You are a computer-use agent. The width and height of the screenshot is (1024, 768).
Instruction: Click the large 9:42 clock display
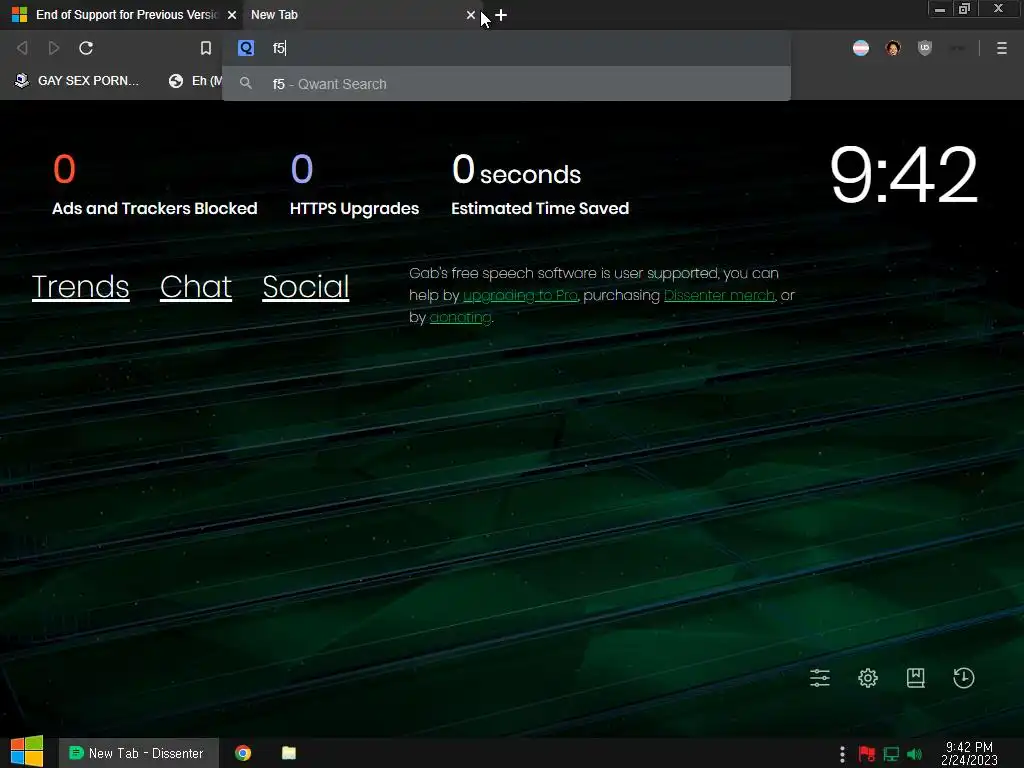(903, 174)
